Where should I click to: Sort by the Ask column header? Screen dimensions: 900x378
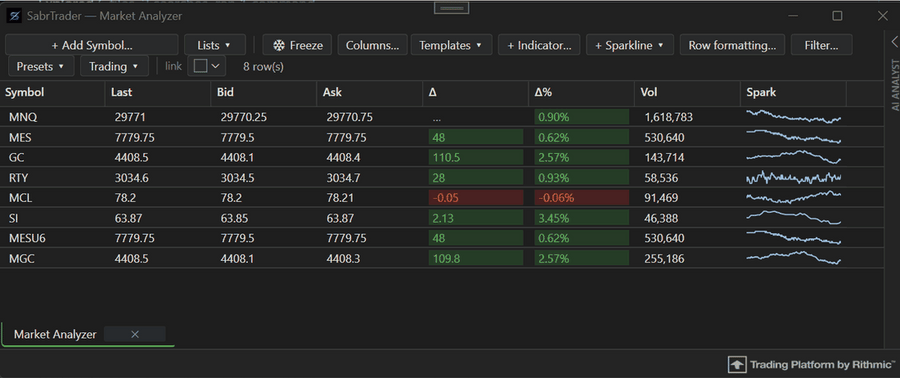click(x=370, y=92)
